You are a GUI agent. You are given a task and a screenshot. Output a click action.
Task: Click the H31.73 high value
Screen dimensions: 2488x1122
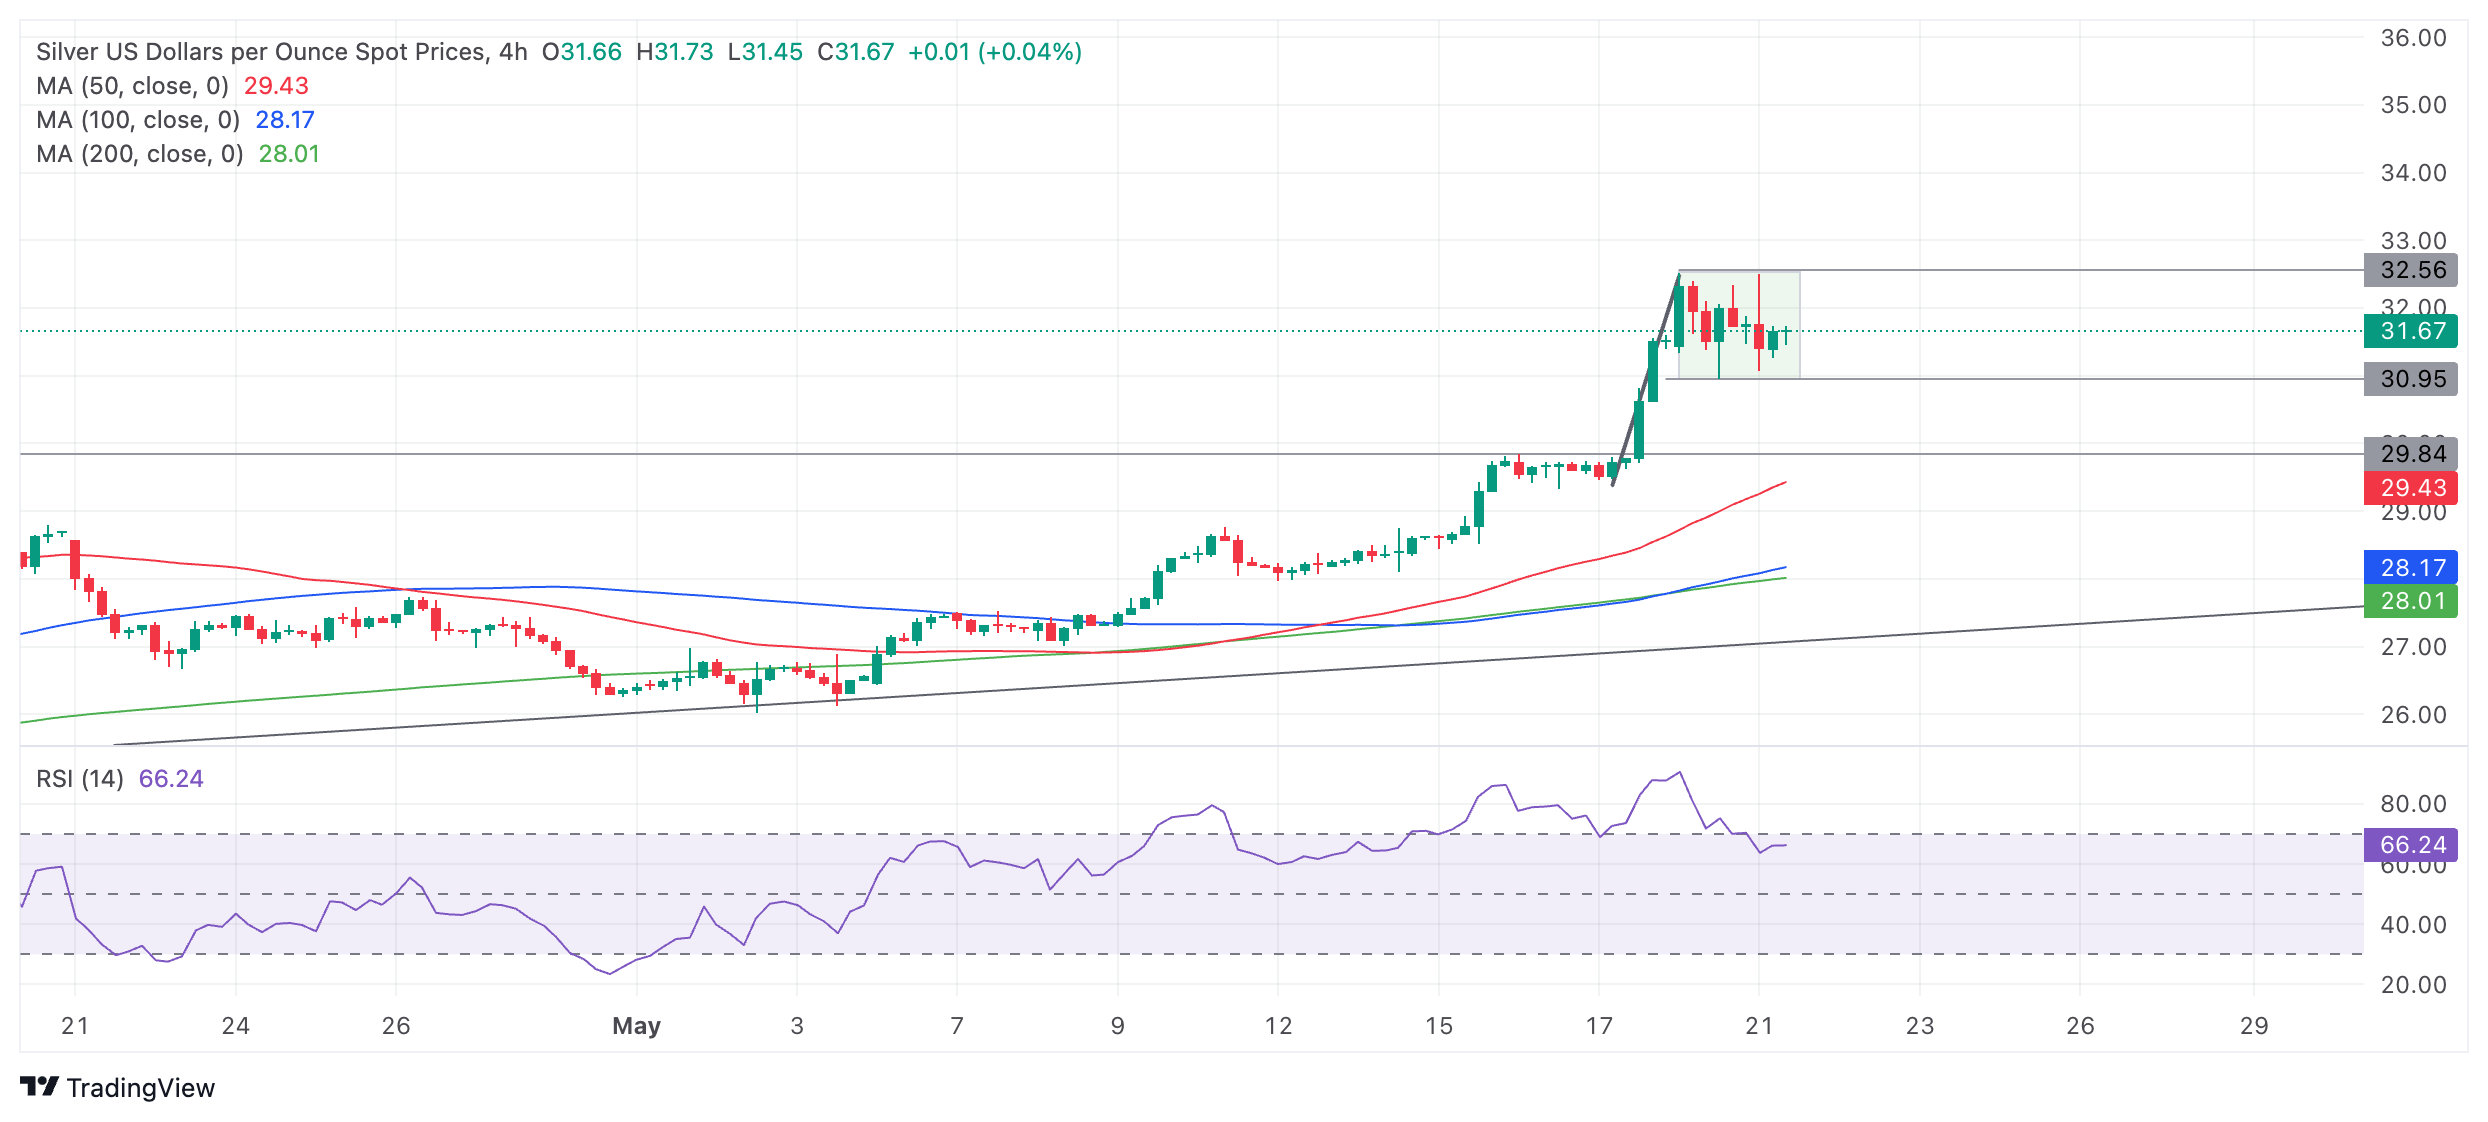point(675,52)
